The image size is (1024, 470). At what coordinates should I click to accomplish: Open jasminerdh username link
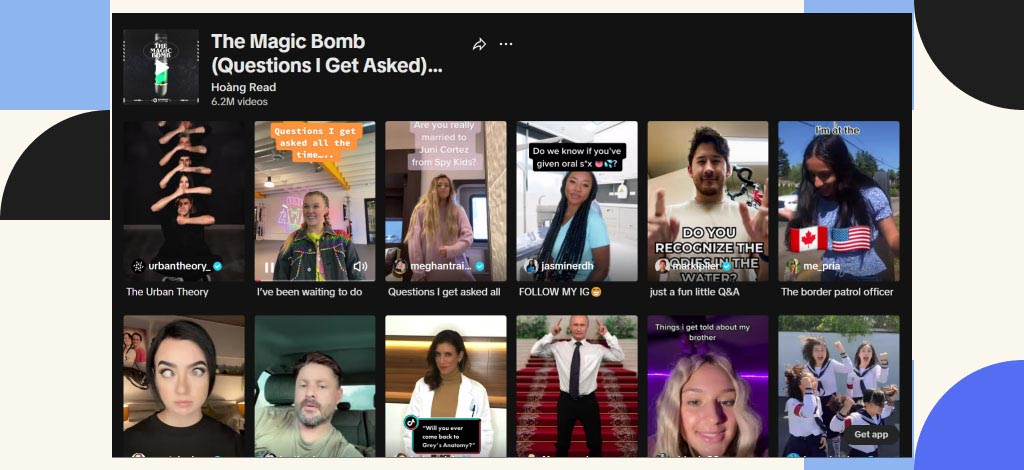[568, 266]
